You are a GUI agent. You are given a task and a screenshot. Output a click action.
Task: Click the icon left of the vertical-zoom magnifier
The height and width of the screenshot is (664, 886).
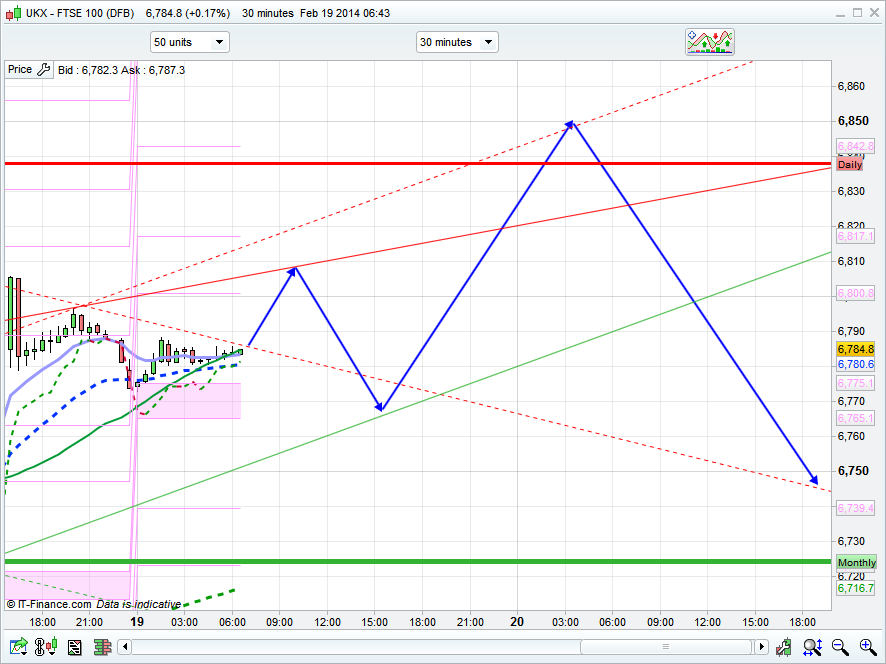tap(785, 647)
